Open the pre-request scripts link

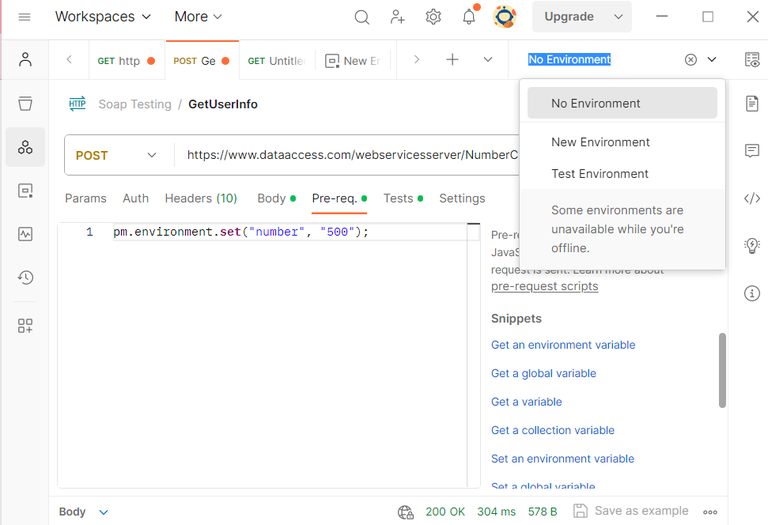pyautogui.click(x=544, y=286)
